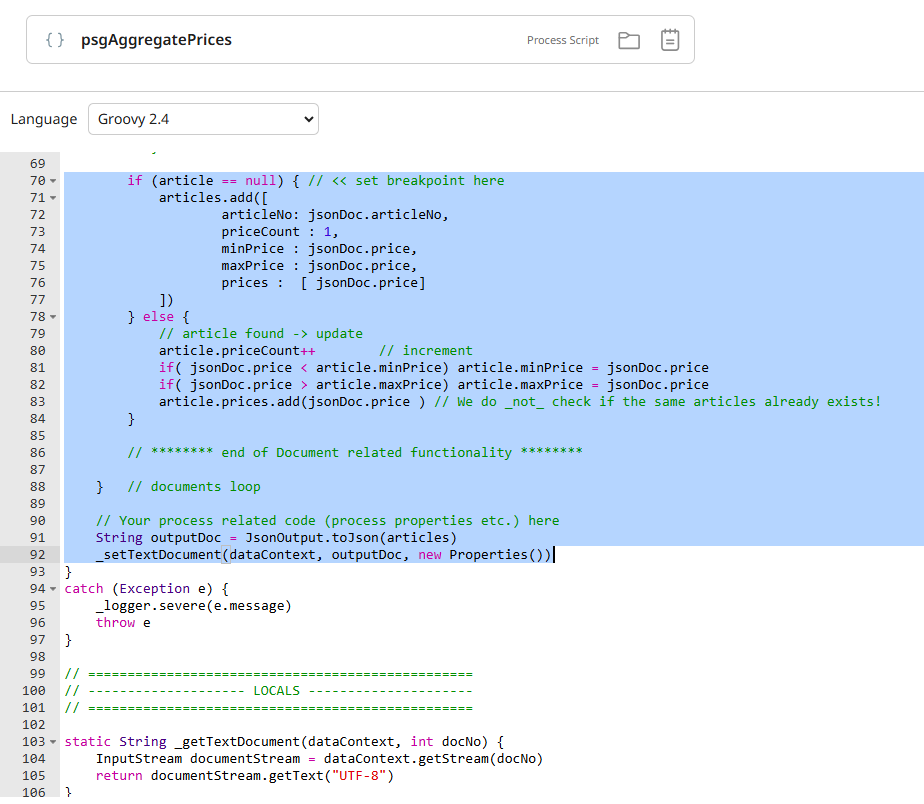Click 'JsonOutput.toJson(articles)' on line 91

coord(351,538)
